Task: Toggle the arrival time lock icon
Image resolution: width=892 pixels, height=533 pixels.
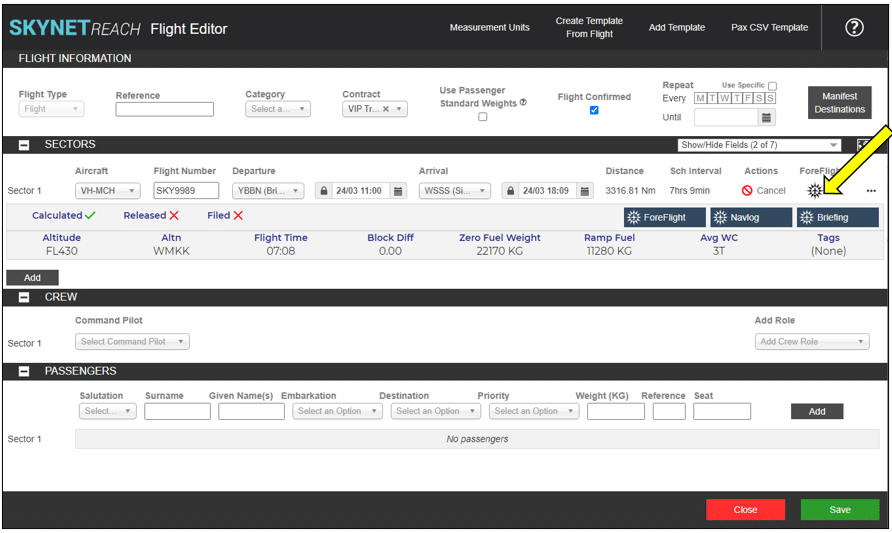Action: pos(510,191)
